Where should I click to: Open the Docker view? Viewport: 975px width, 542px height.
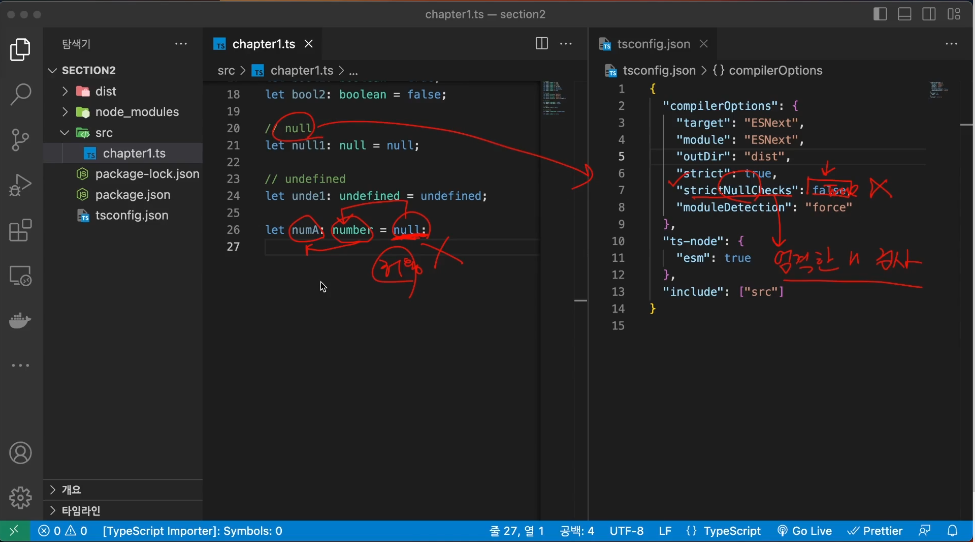coord(21,321)
